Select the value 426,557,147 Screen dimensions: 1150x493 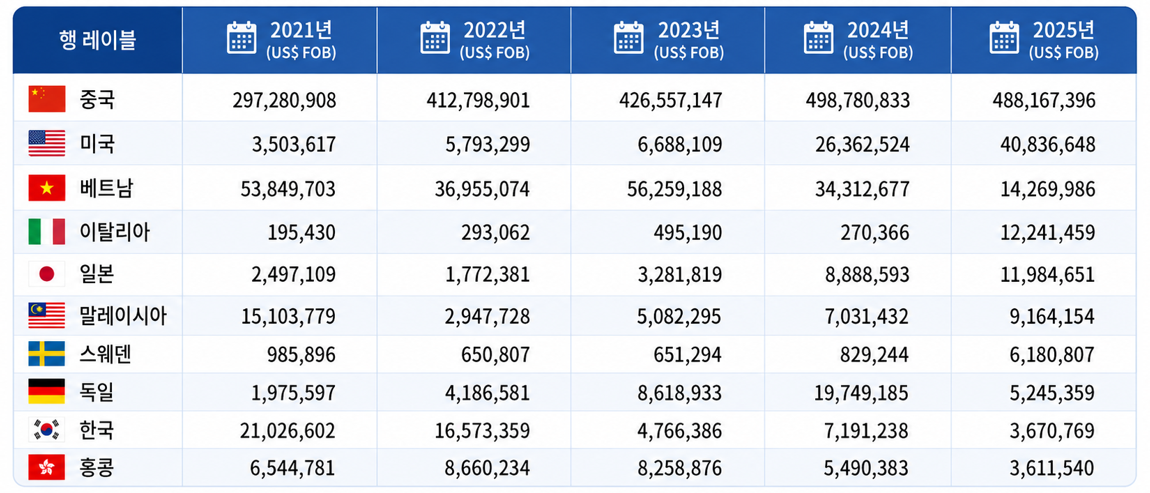(x=669, y=101)
